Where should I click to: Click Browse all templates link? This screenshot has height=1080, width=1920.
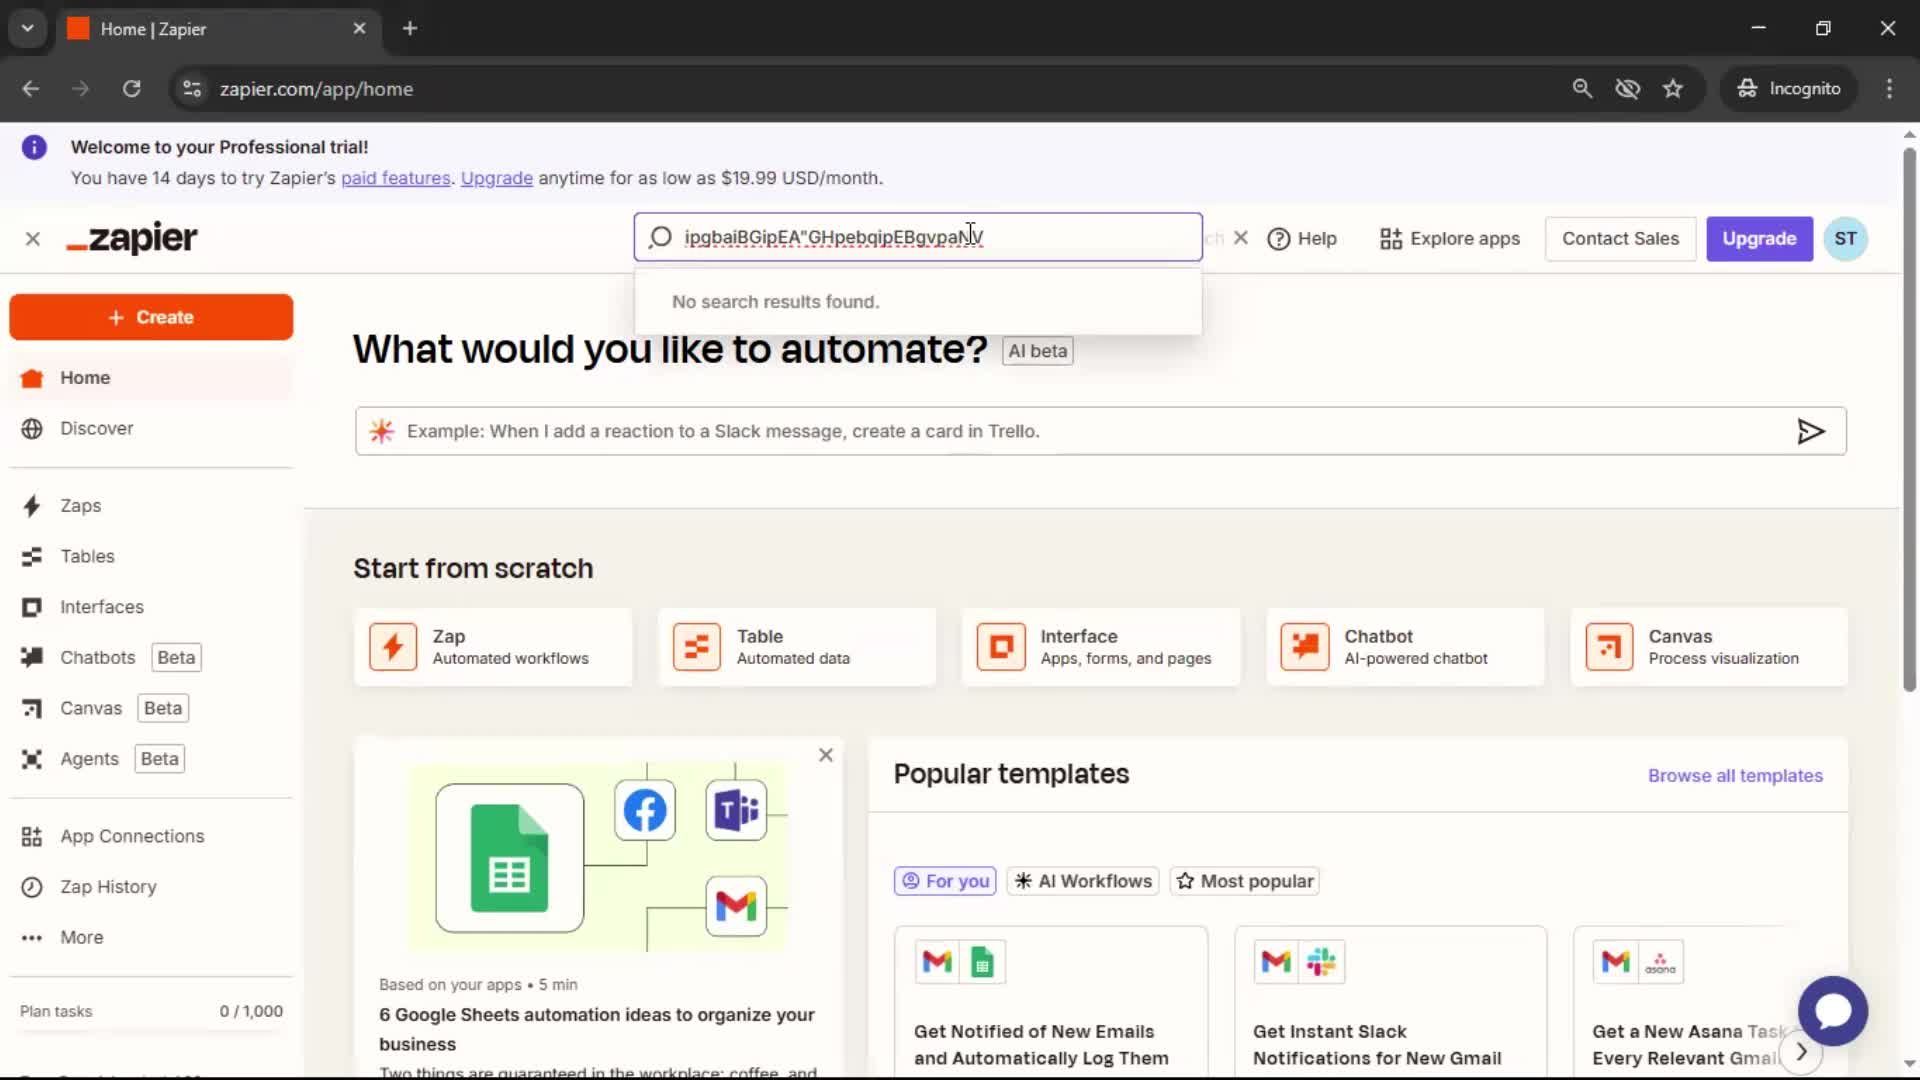coord(1735,776)
